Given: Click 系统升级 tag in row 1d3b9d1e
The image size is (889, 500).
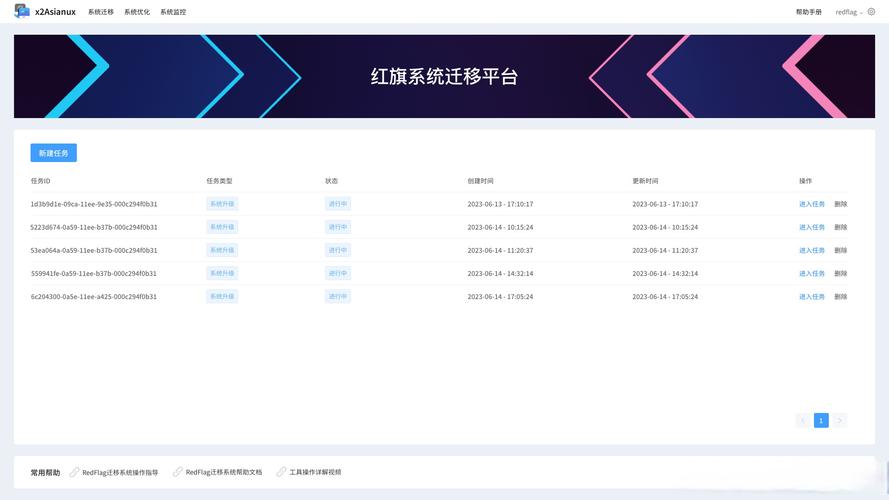Looking at the screenshot, I should (x=222, y=204).
